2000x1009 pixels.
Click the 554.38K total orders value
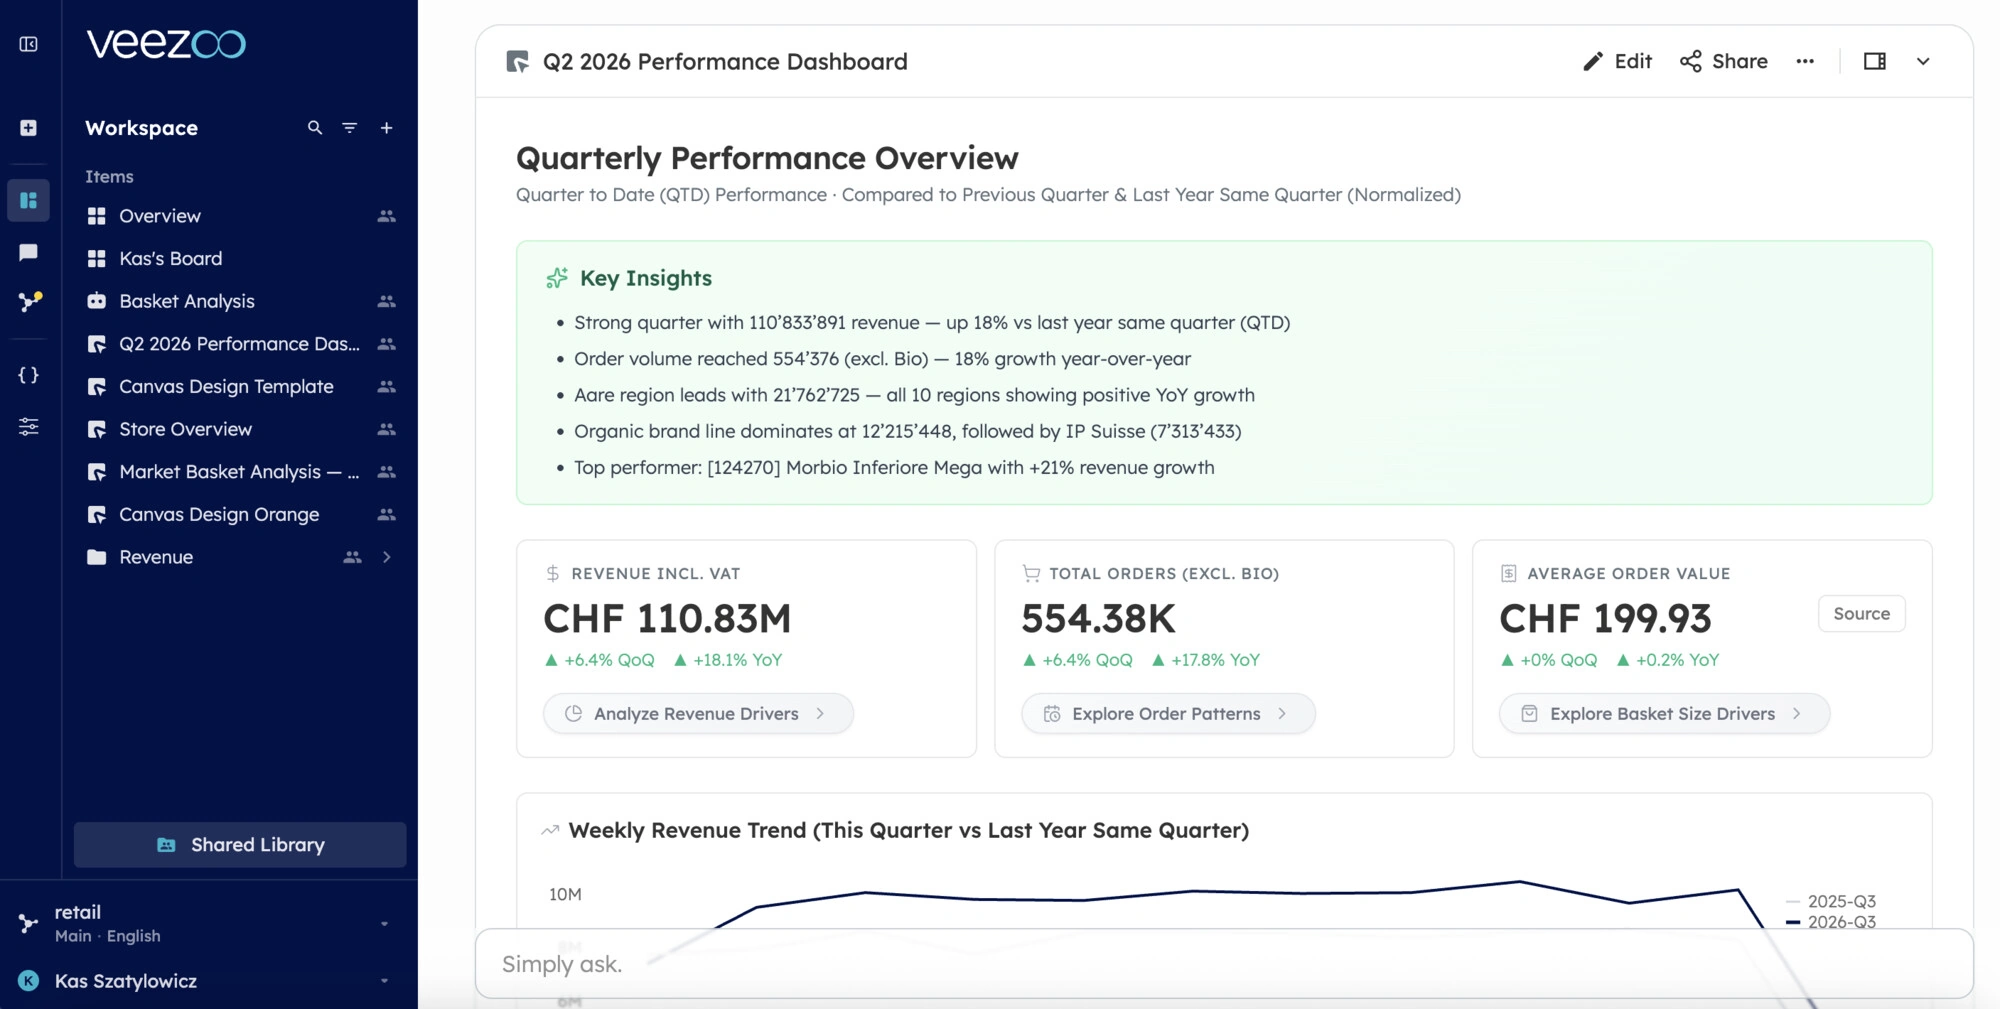pos(1098,618)
